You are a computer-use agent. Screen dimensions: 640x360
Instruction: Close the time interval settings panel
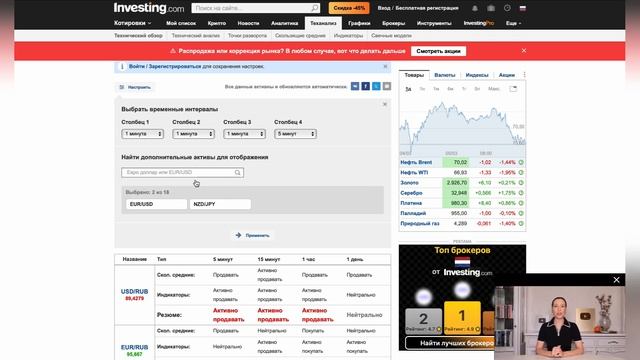tap(384, 104)
